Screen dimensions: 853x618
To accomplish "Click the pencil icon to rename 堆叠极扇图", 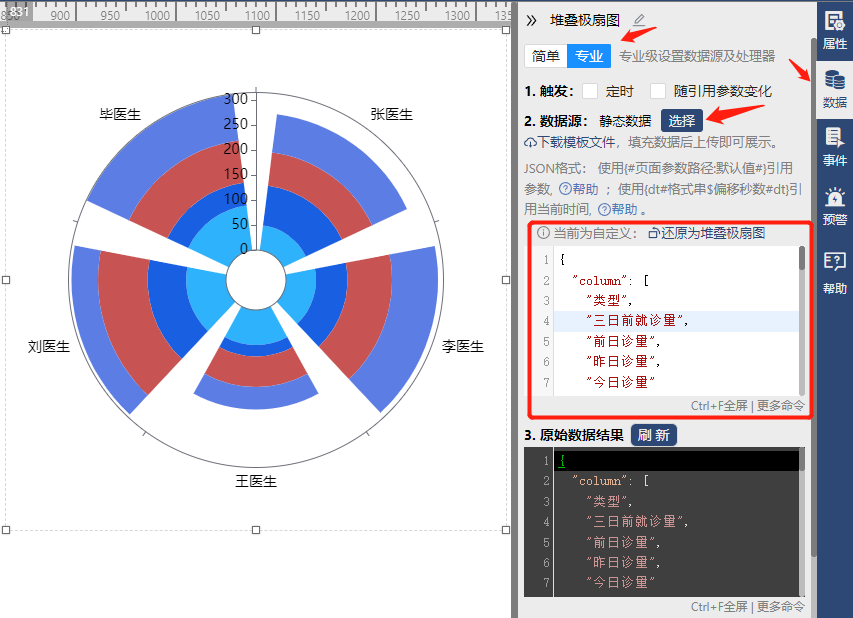I will (639, 21).
